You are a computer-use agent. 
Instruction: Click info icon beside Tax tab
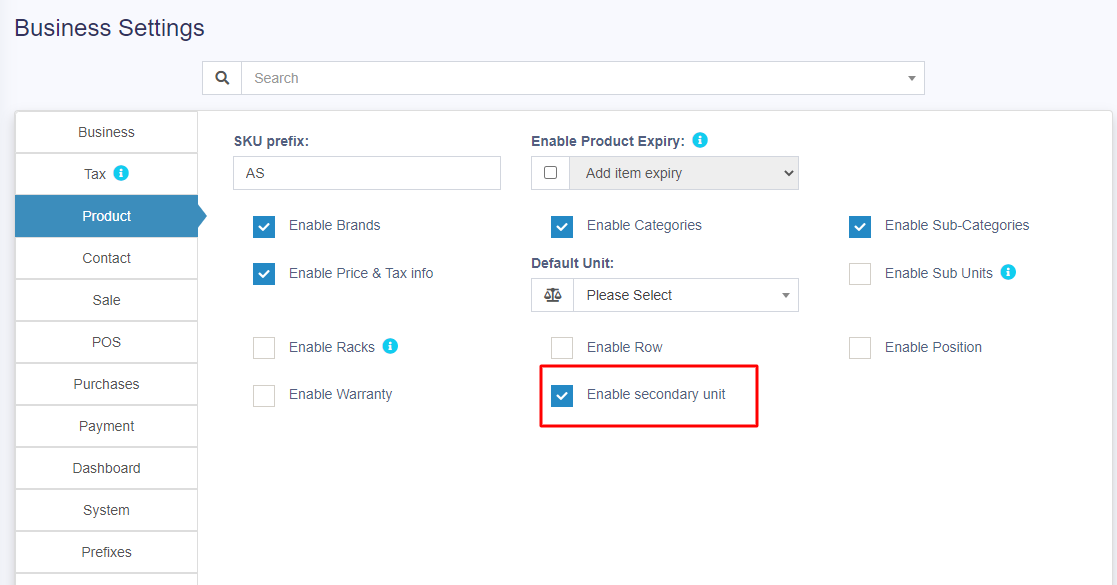[121, 173]
